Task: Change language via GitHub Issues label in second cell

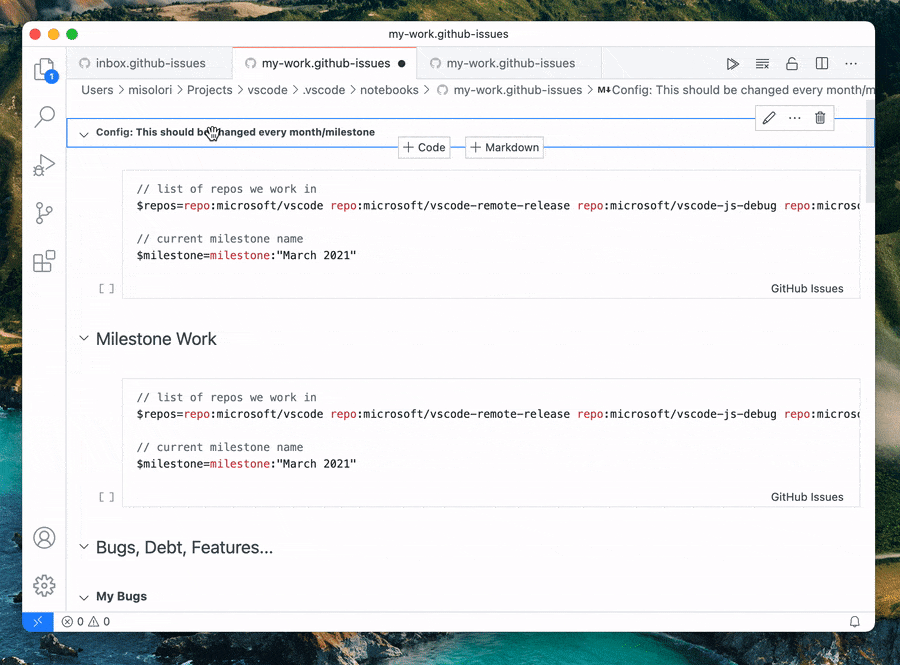Action: pyautogui.click(x=807, y=497)
